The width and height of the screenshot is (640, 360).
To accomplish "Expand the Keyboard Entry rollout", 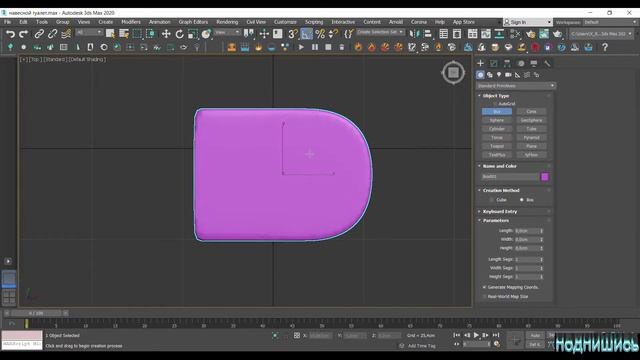I will [500, 212].
